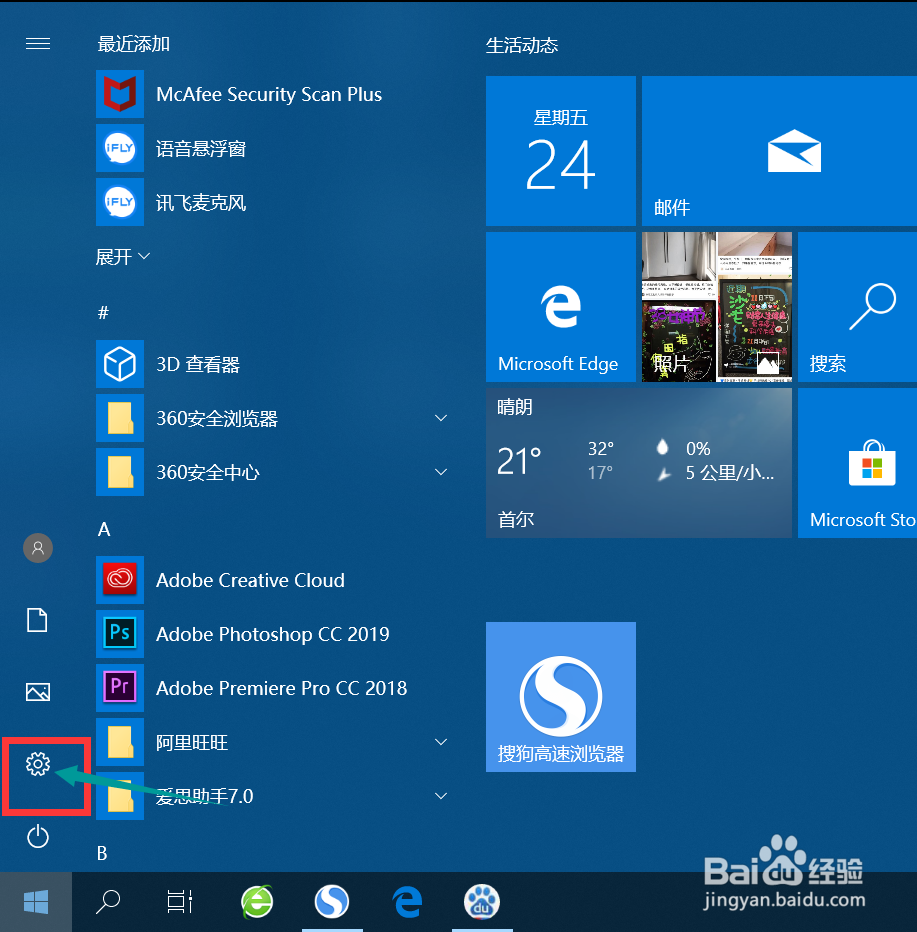917x932 pixels.
Task: Switch to Baidu app on taskbar
Action: click(x=482, y=902)
